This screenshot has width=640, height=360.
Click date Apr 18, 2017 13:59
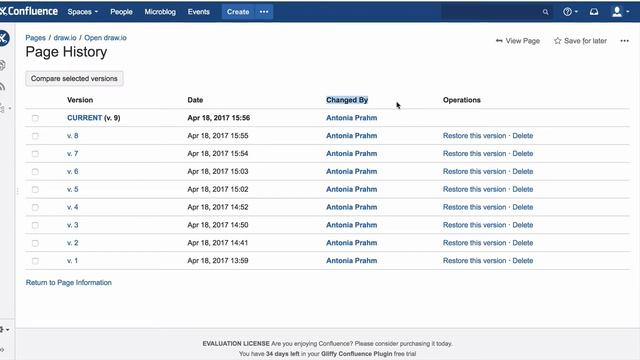point(218,260)
